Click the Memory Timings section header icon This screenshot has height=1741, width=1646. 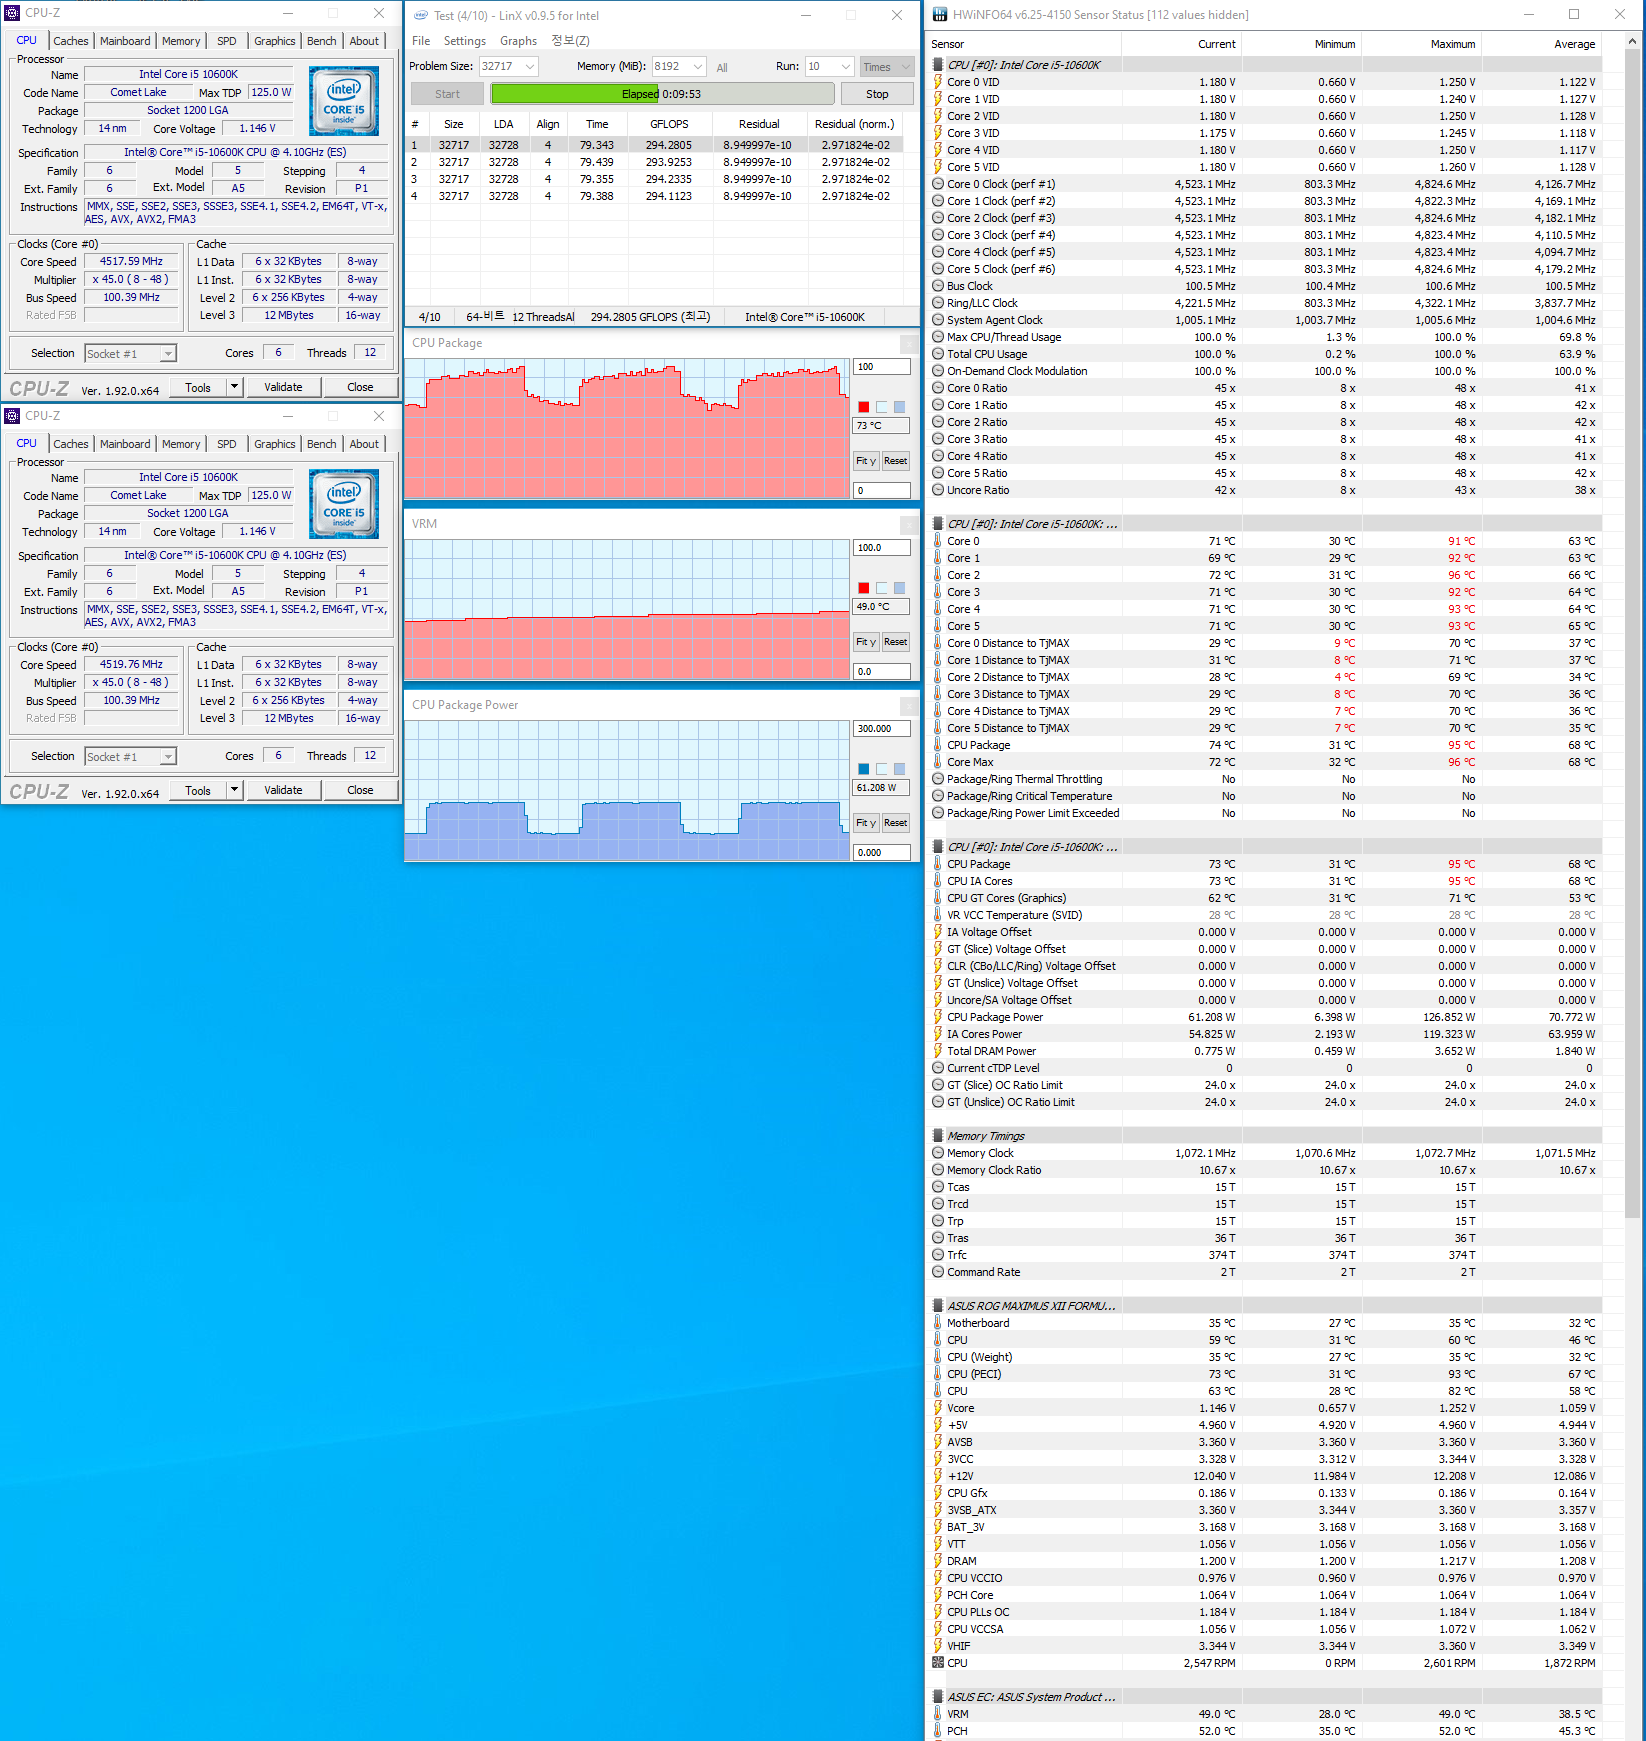coord(938,1136)
